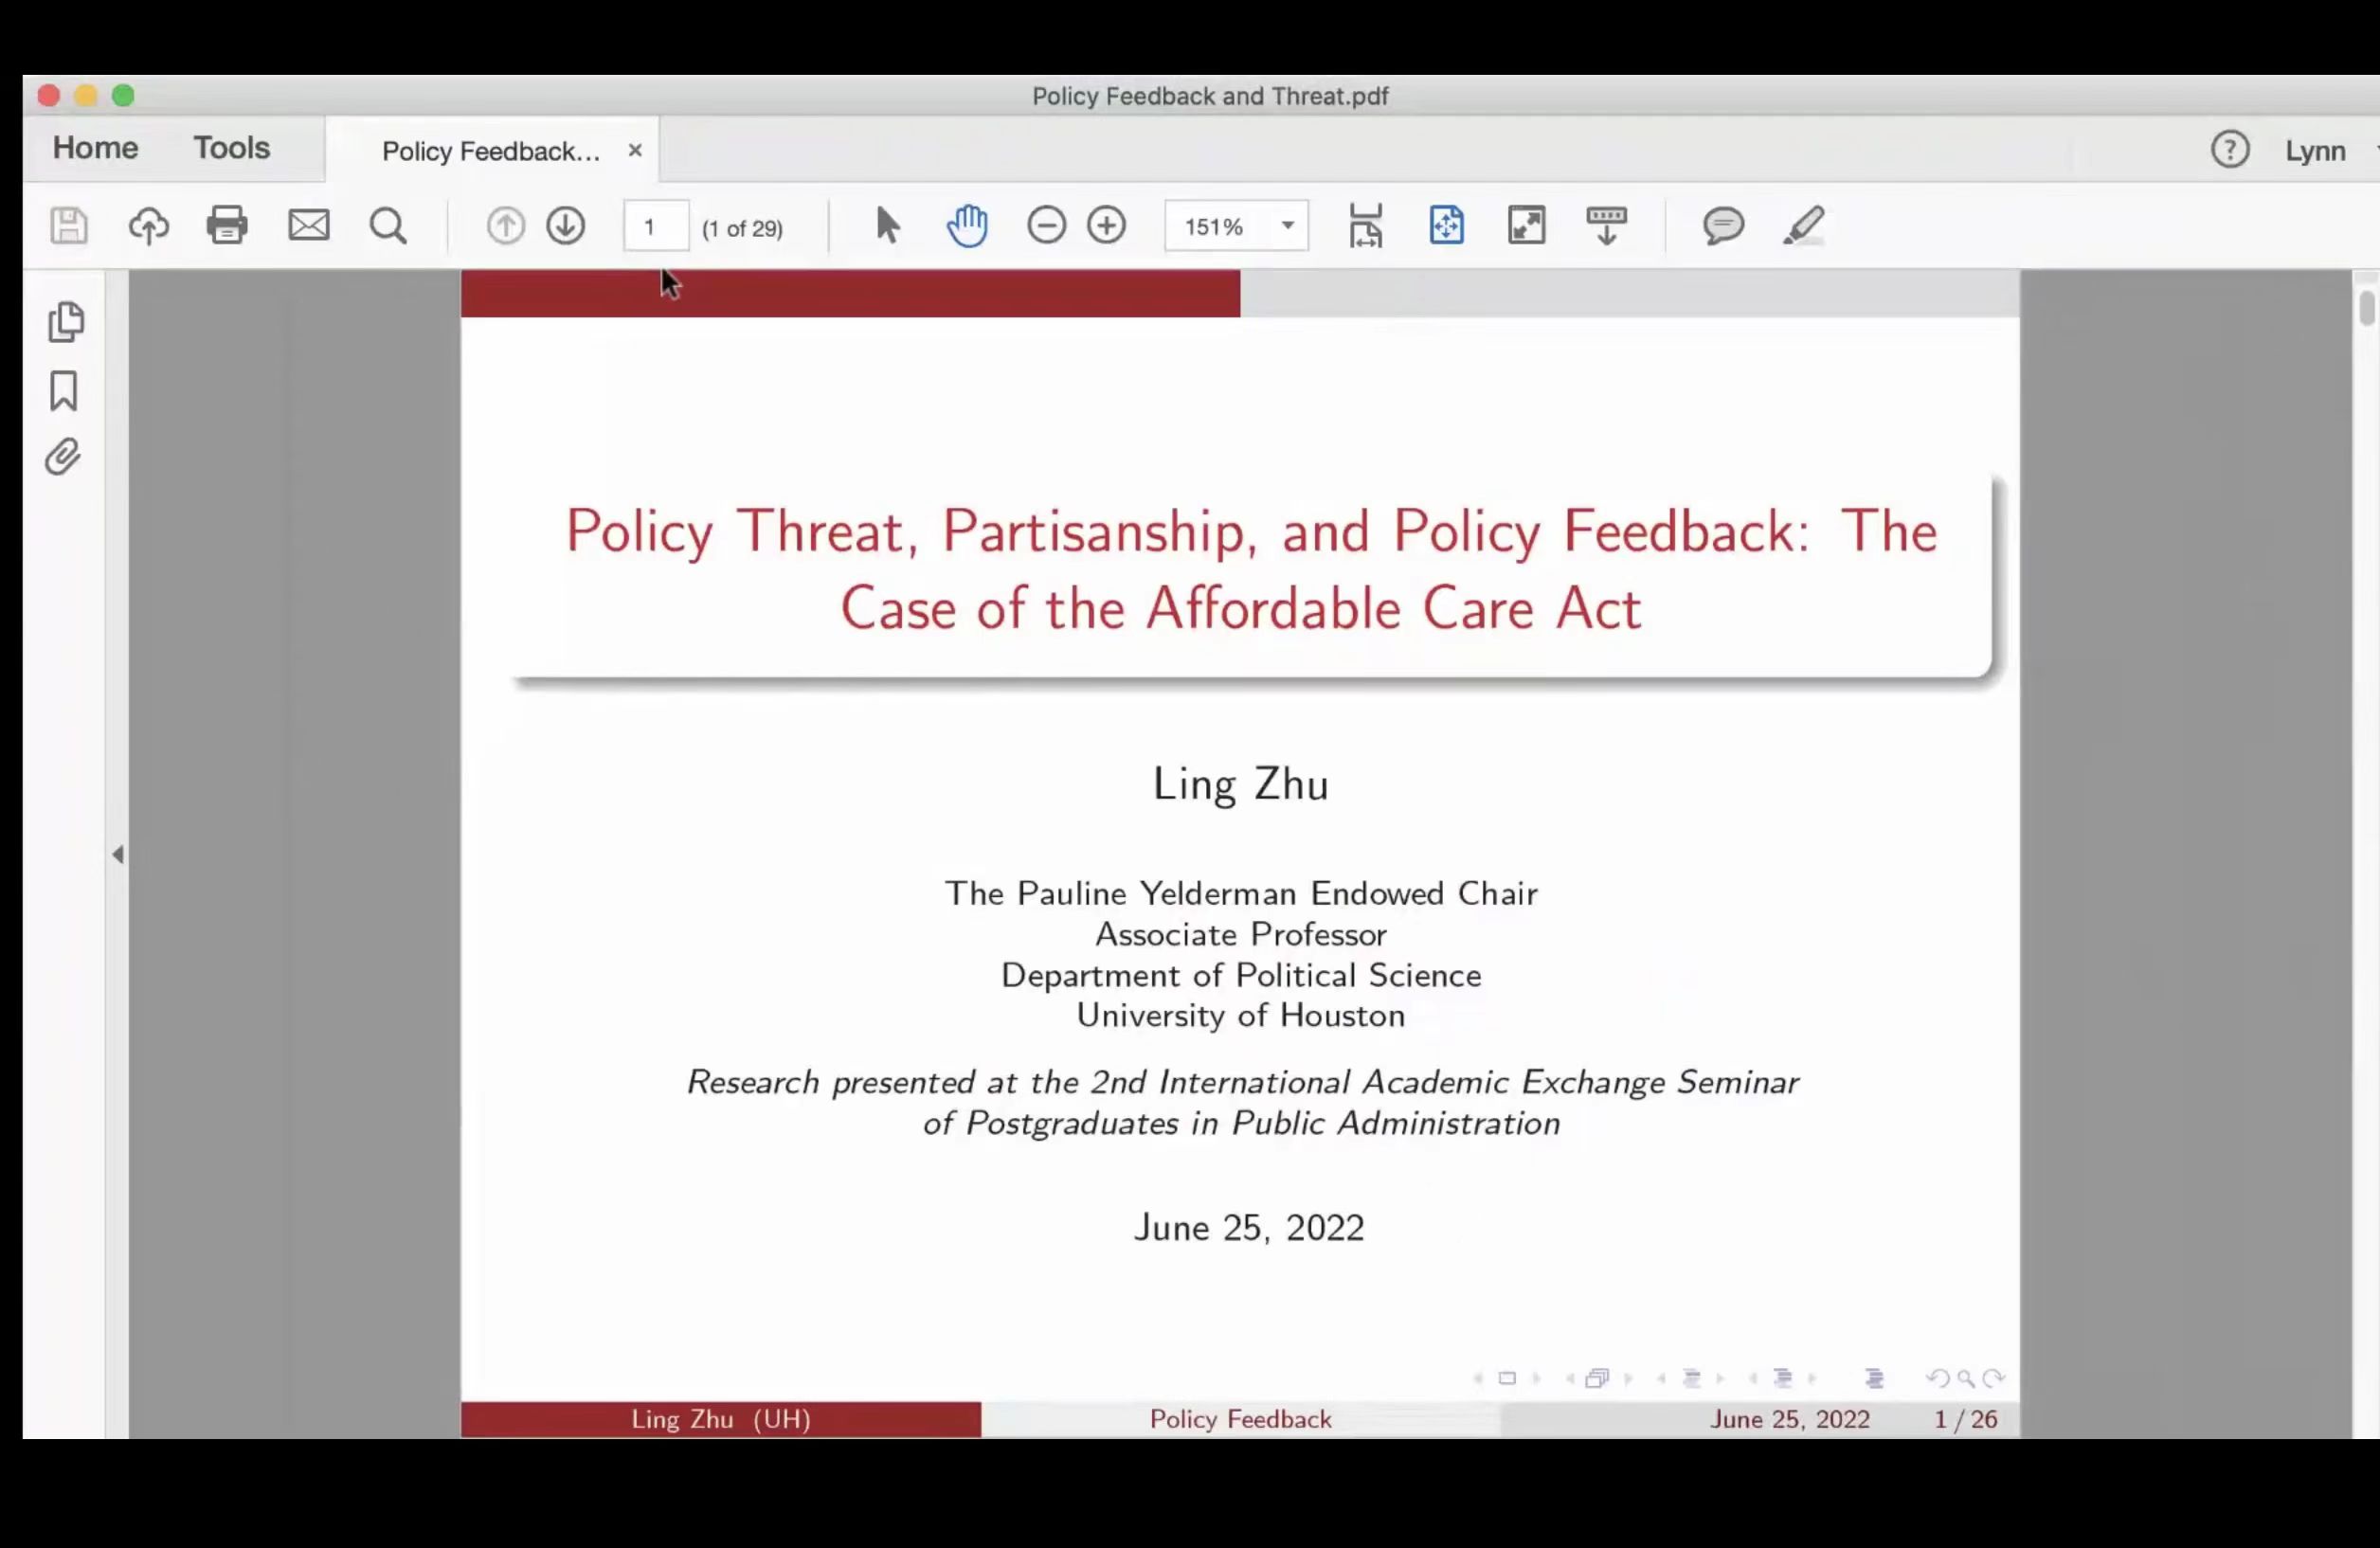Collapse the left navigation pane arrow

[118, 854]
